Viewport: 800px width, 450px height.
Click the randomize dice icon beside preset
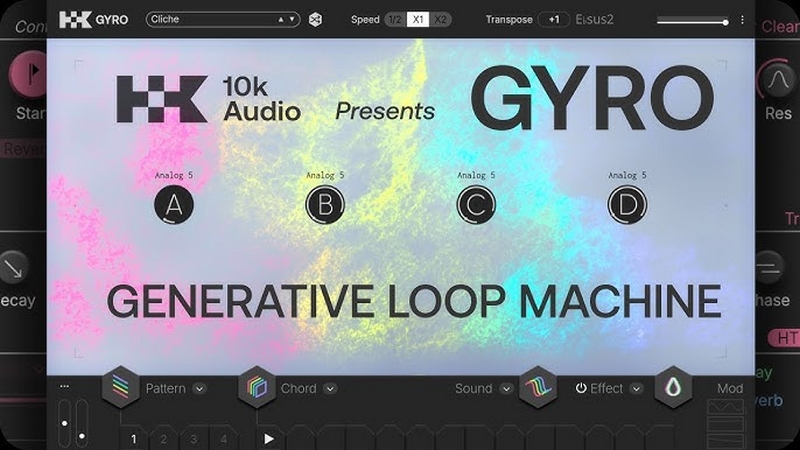click(x=315, y=20)
